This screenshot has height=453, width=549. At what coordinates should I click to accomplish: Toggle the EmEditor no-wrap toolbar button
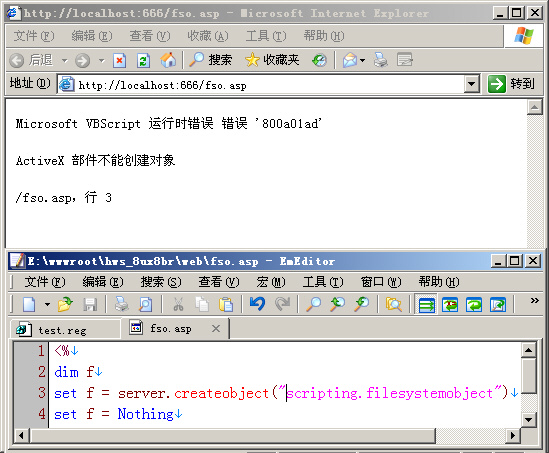coord(426,304)
